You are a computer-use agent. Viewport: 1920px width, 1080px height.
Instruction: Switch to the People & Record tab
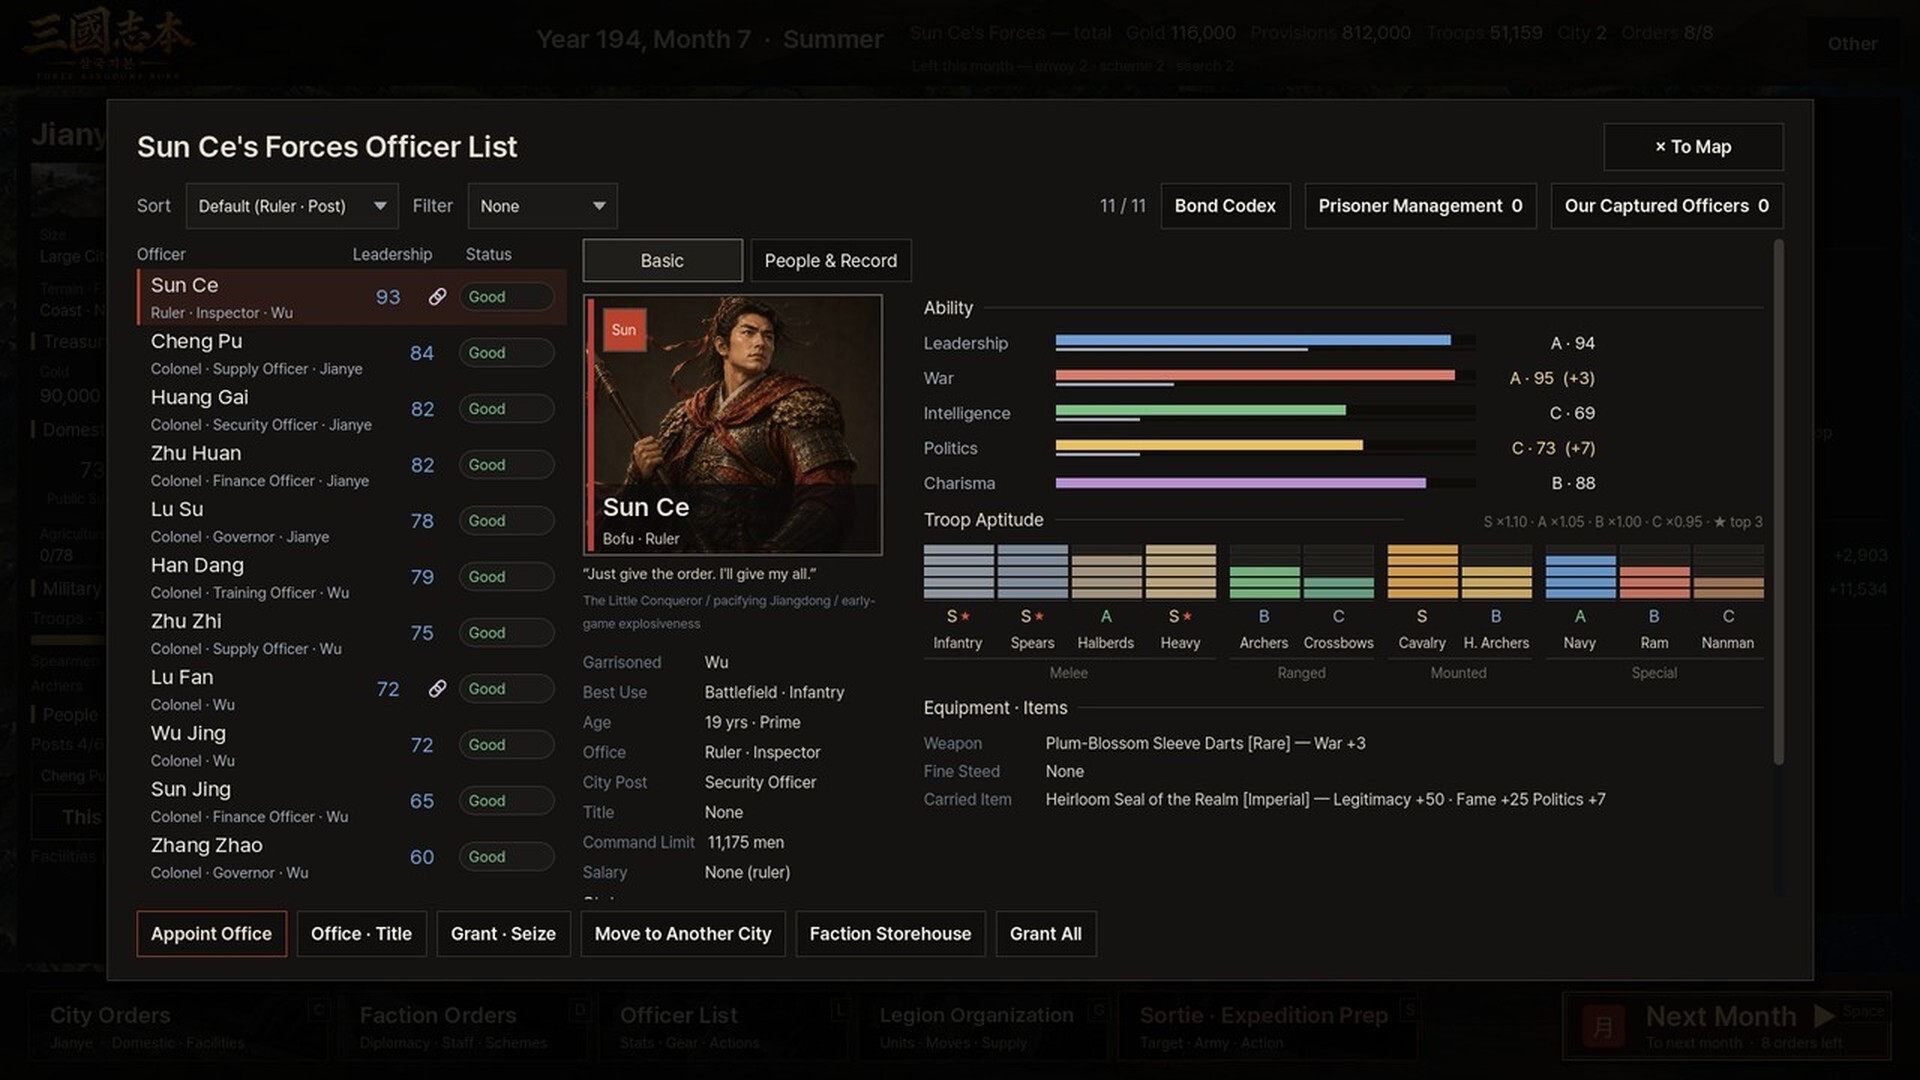point(830,260)
